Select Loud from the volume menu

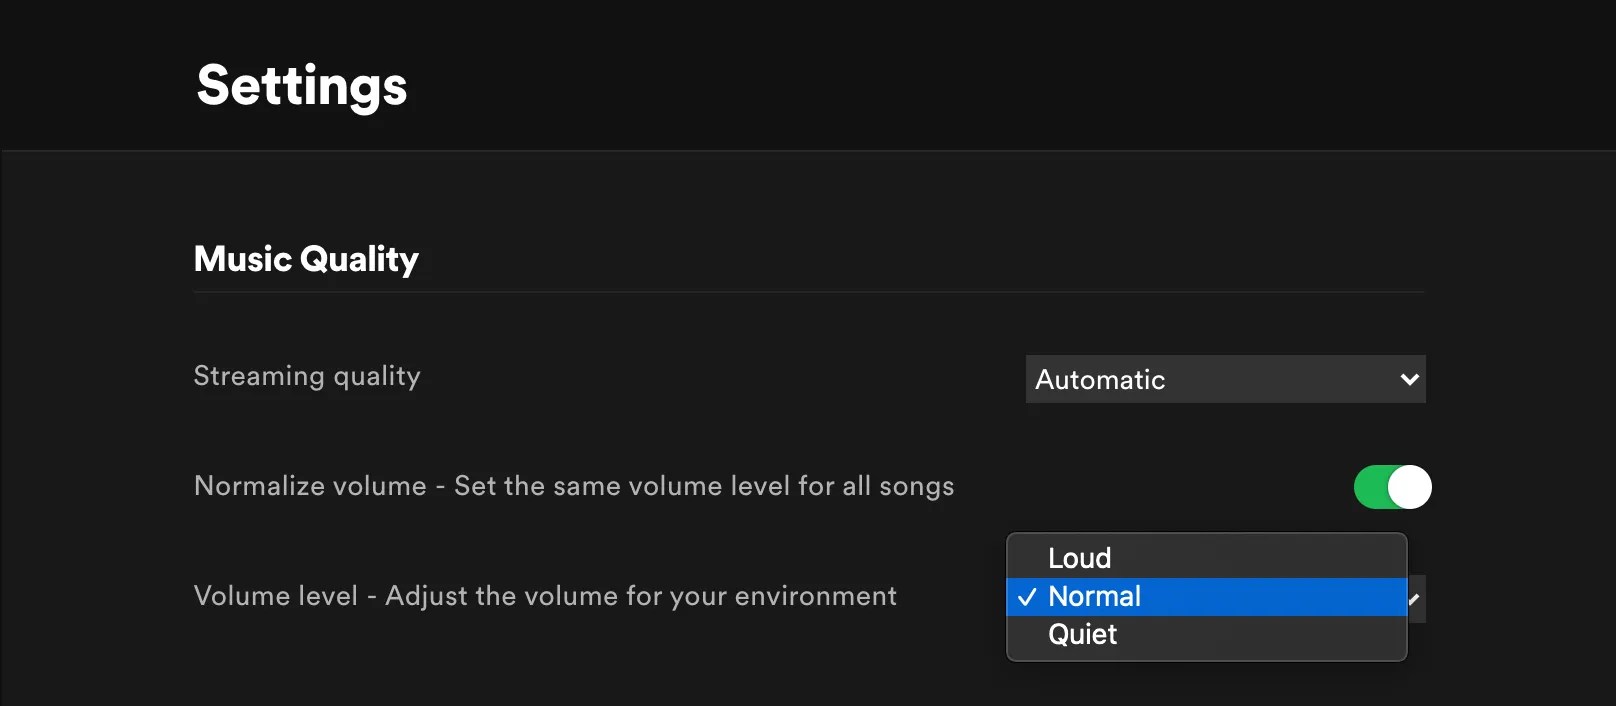tap(1080, 558)
